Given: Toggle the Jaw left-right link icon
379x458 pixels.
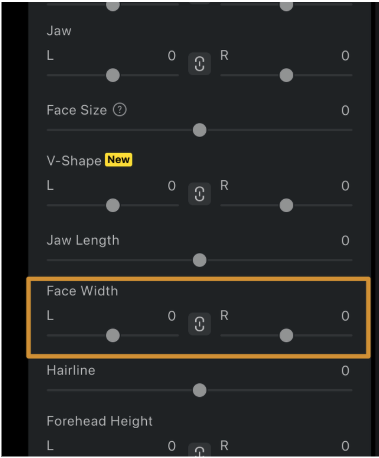Looking at the screenshot, I should pyautogui.click(x=199, y=64).
